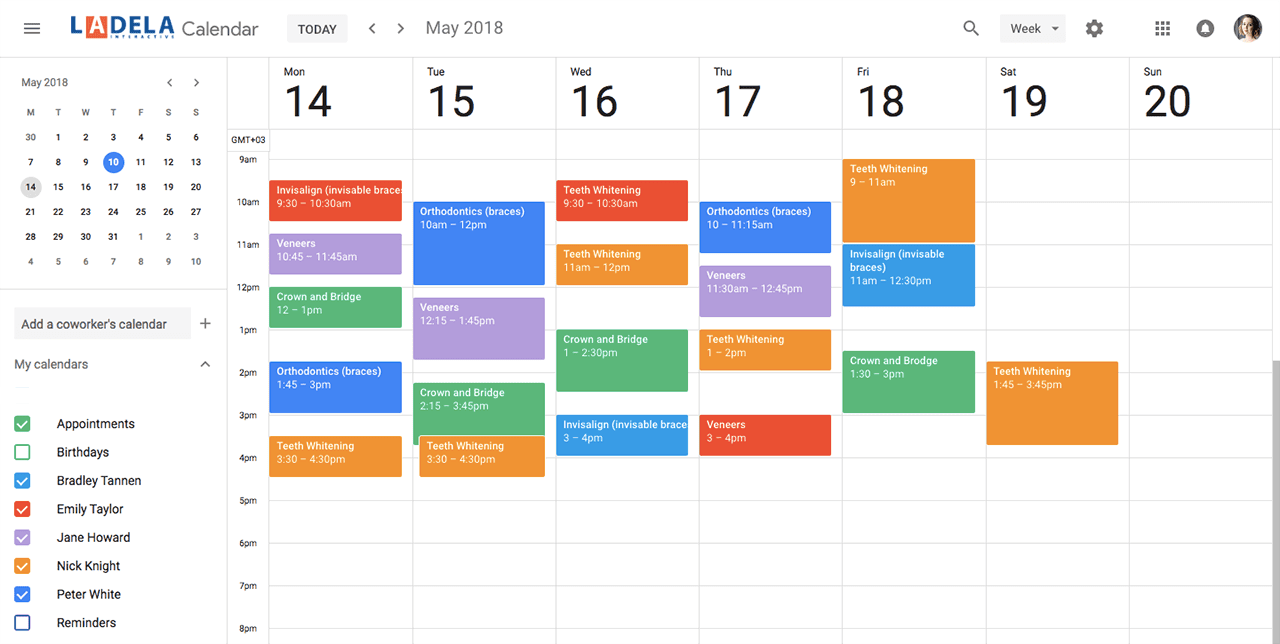The height and width of the screenshot is (644, 1280).
Task: Open Wednesday Crown and Bridge 1pm event
Action: click(x=622, y=360)
